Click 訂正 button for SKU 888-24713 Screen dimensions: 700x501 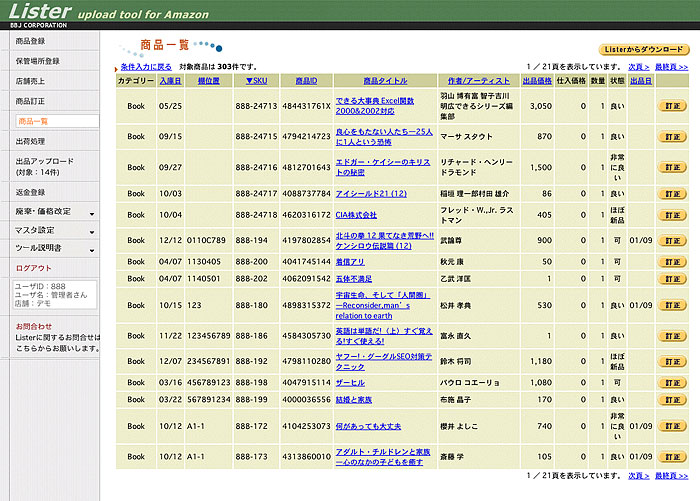[672, 106]
